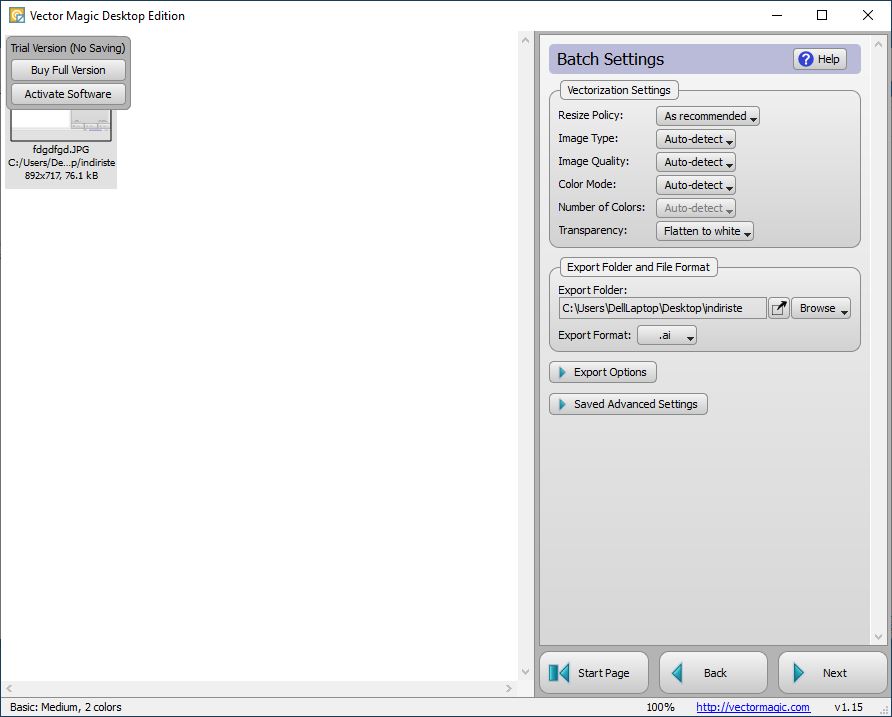Click the Back button
Viewport: 892px width, 717px height.
tap(713, 673)
